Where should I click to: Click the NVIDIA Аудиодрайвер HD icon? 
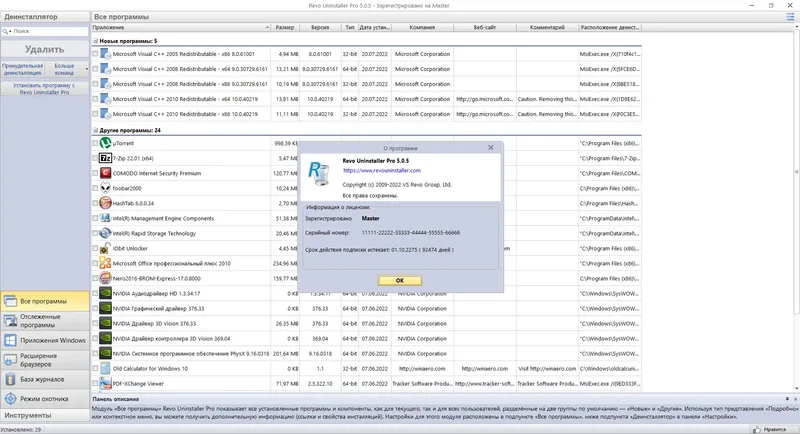coord(105,293)
